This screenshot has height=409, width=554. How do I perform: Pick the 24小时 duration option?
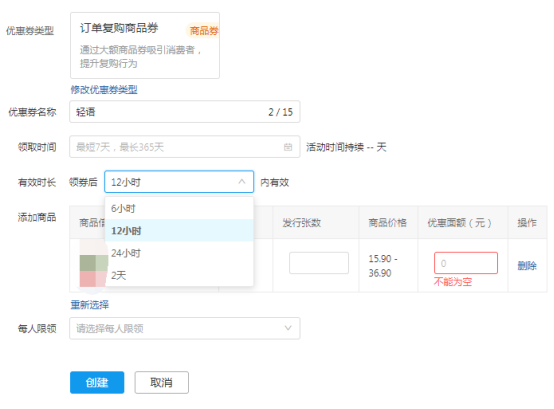coord(179,253)
